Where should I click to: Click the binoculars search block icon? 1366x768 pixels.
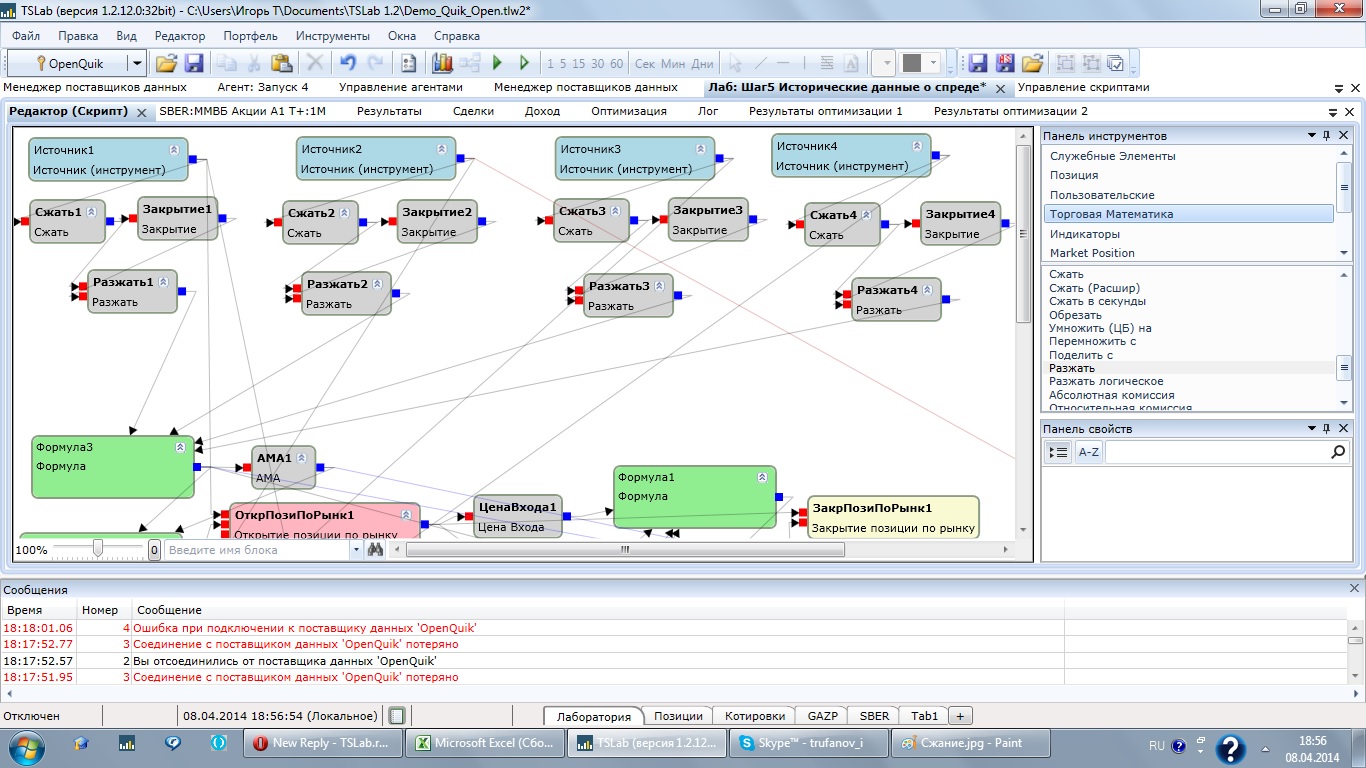(x=376, y=550)
